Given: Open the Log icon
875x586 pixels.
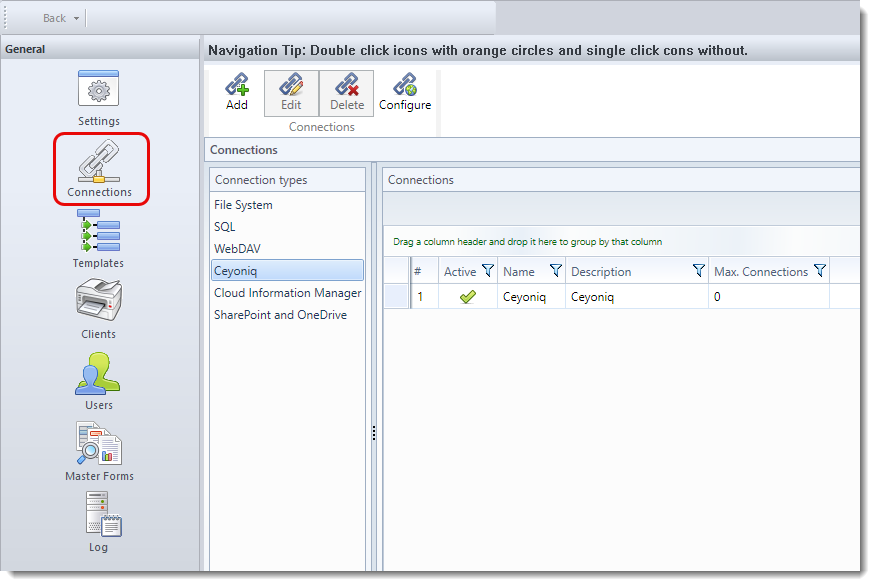Looking at the screenshot, I should click(x=99, y=516).
